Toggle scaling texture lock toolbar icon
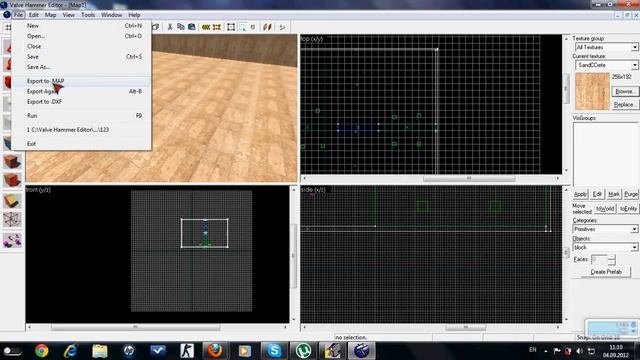640x360 pixels. (267, 27)
